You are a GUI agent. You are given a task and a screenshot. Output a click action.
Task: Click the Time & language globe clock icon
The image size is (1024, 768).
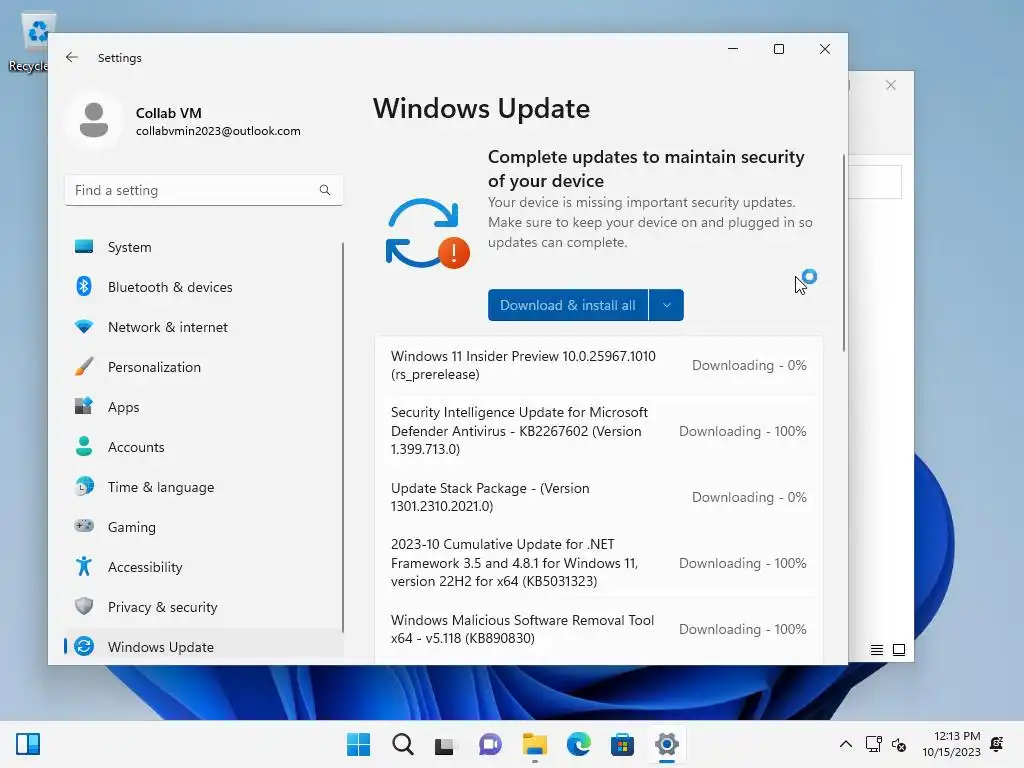(84, 487)
